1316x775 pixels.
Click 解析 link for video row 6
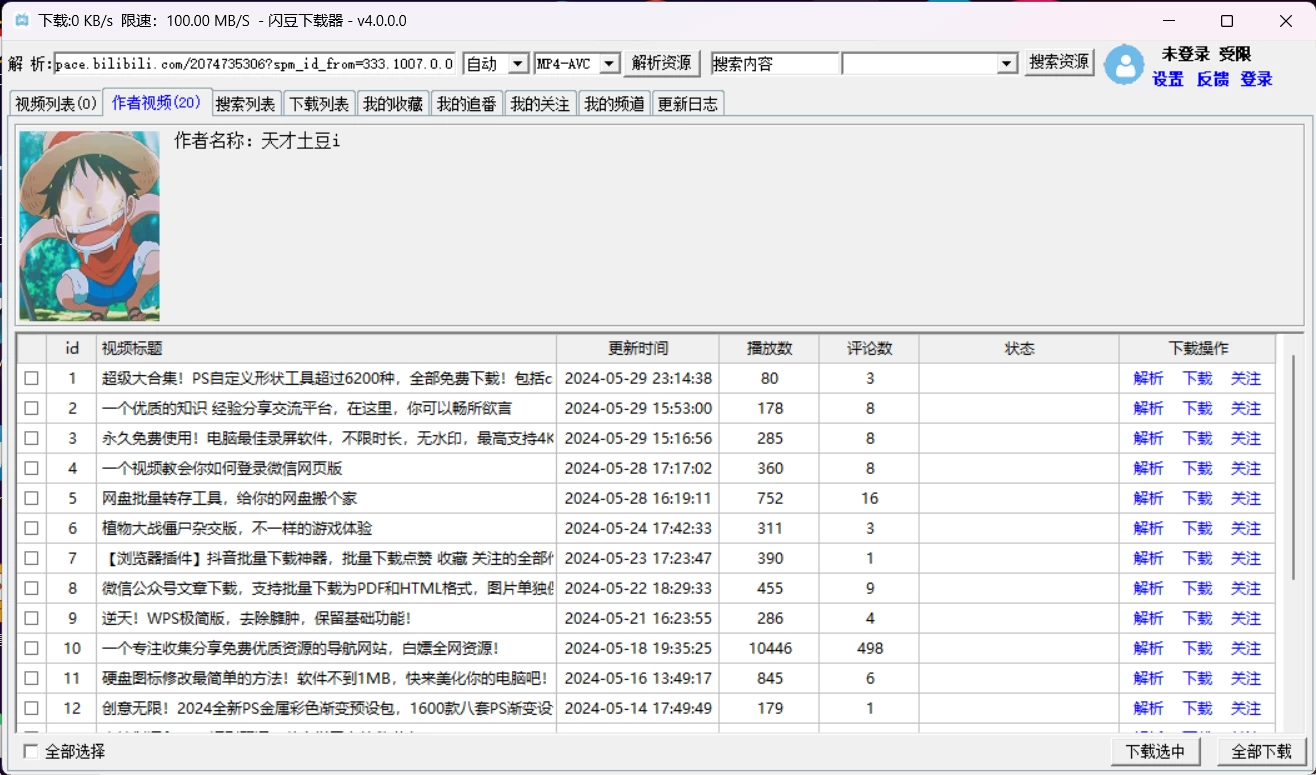1148,528
